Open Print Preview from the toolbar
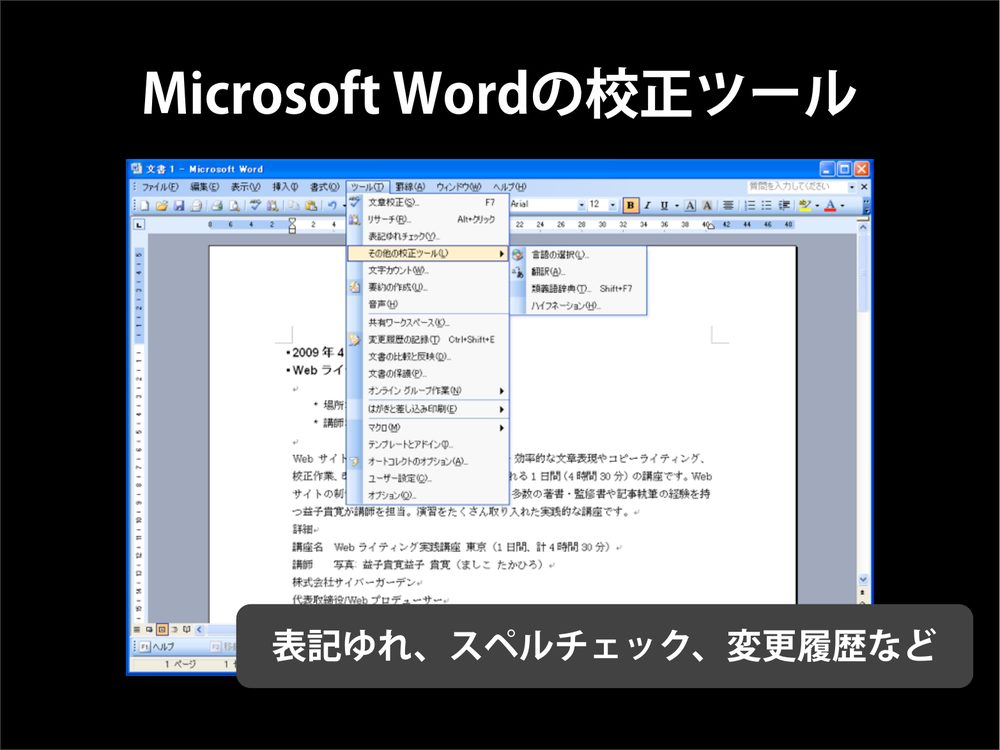Screen dimensions: 1000x750 click(x=235, y=205)
